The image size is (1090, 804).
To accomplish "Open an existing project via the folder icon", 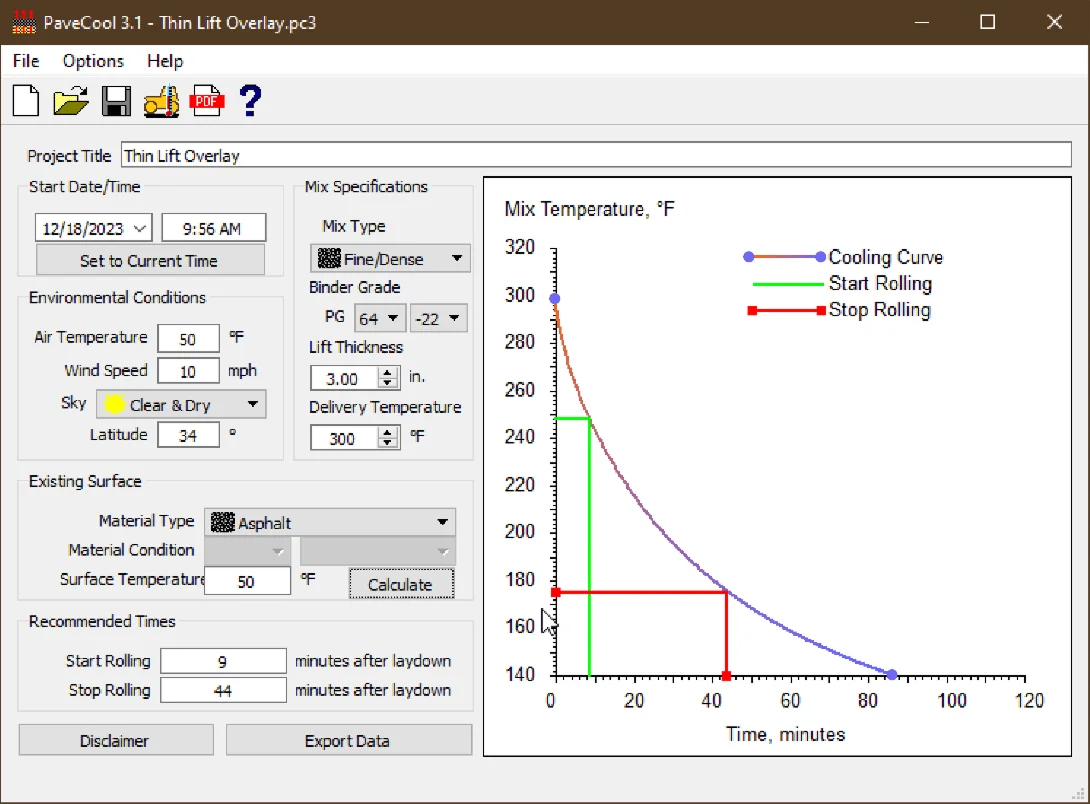I will pos(70,100).
